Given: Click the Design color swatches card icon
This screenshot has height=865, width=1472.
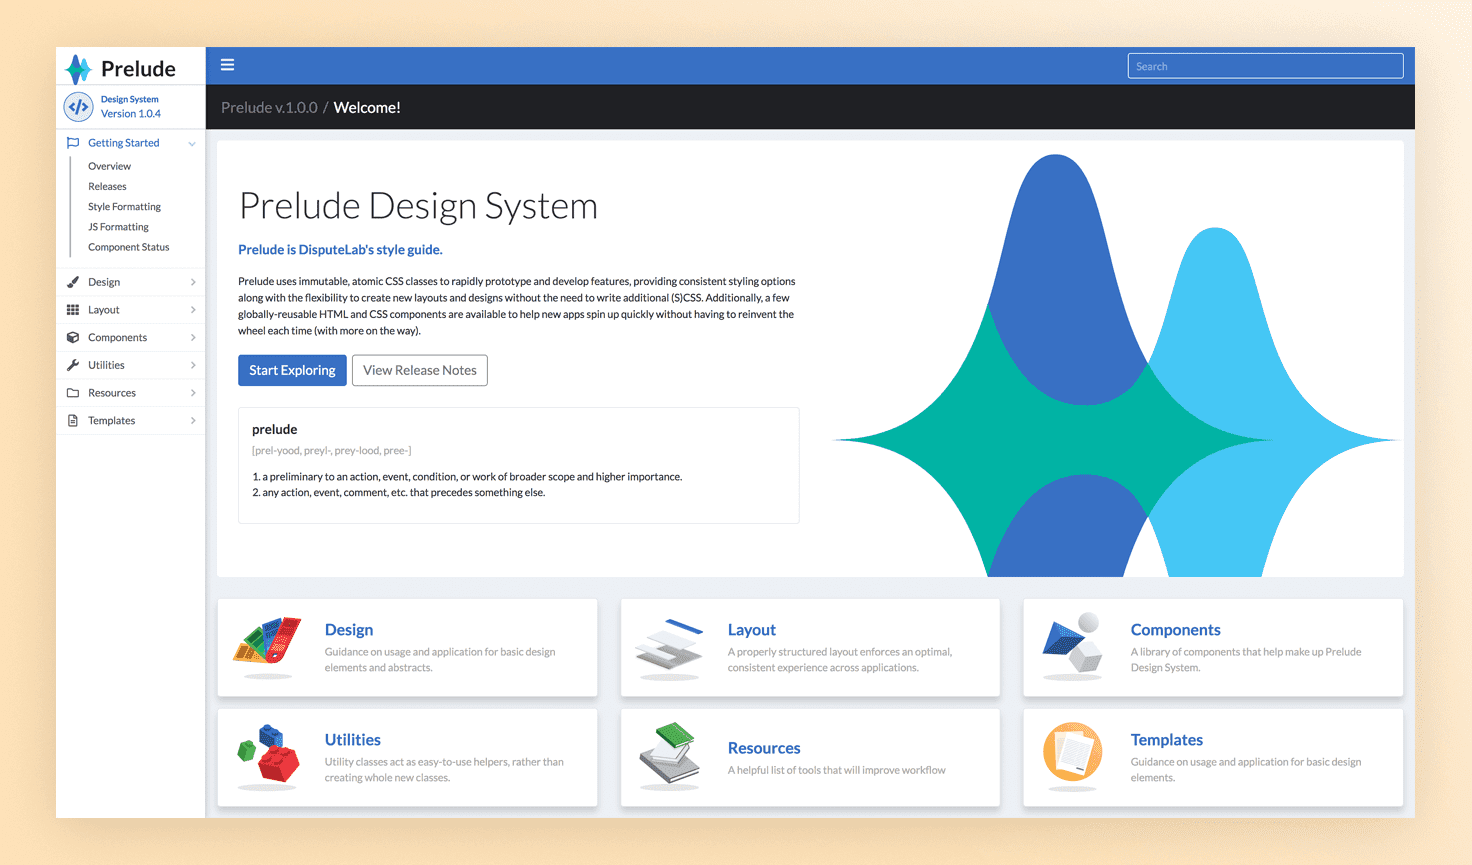Looking at the screenshot, I should click(x=268, y=641).
